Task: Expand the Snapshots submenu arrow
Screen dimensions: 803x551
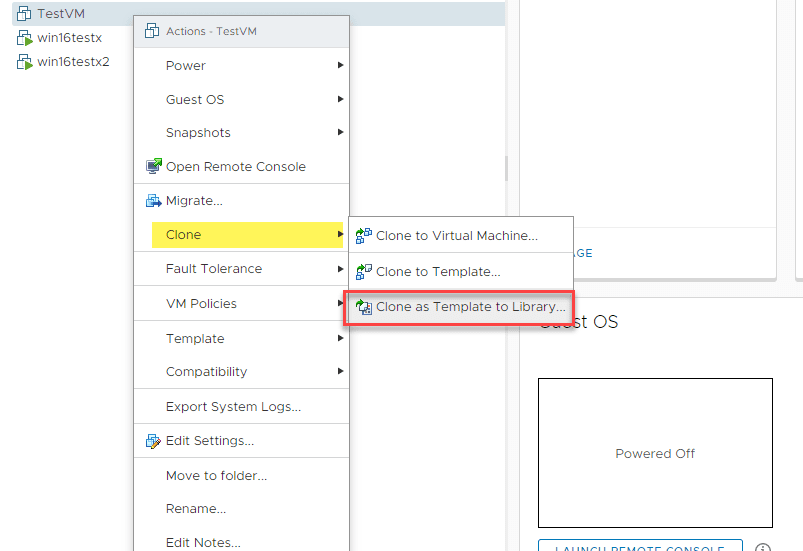Action: 340,132
